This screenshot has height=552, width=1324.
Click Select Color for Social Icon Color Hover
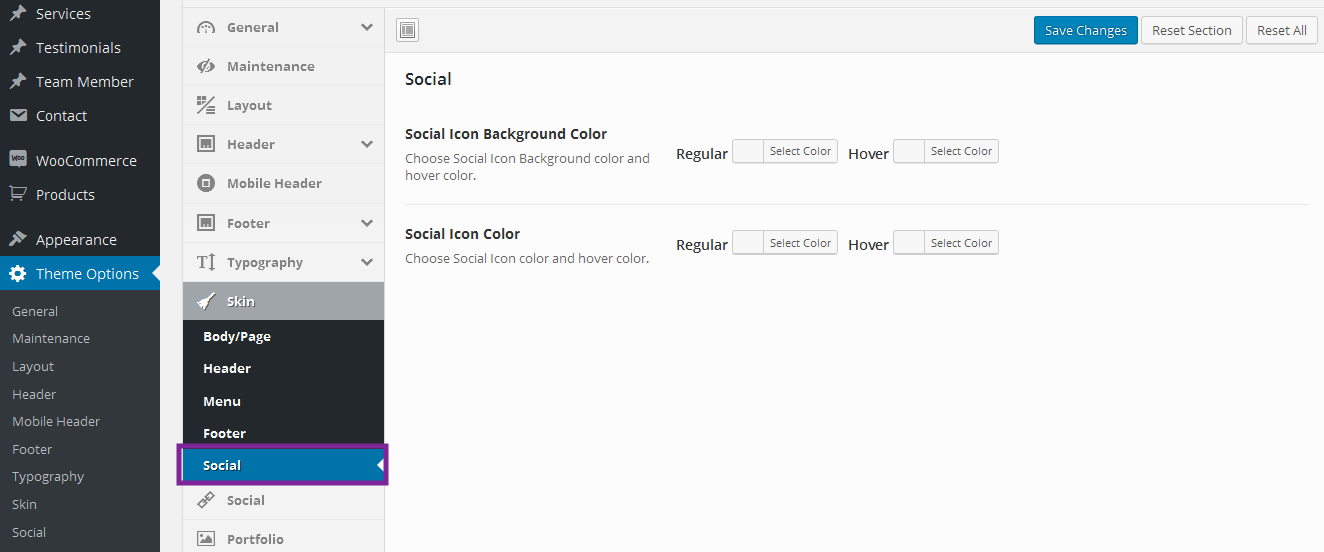960,243
